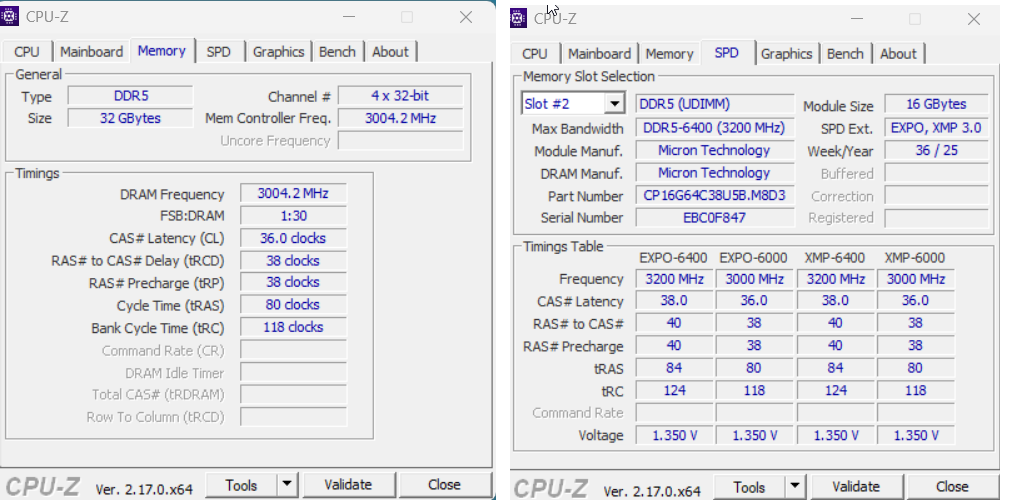This screenshot has width=1027, height=500.
Task: Click DRAM Frequency 3004.2 MHz value
Action: tap(293, 193)
